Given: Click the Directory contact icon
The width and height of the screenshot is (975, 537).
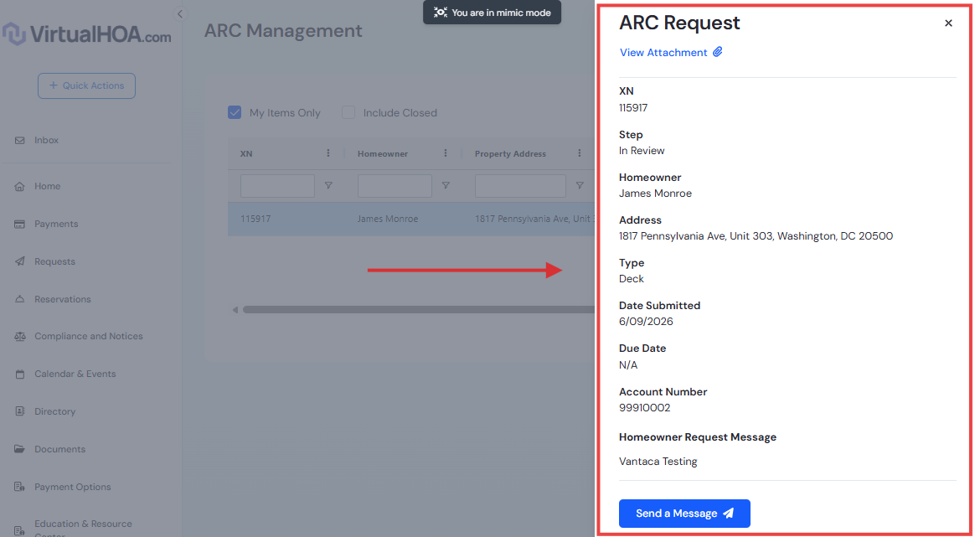Looking at the screenshot, I should tap(19, 411).
